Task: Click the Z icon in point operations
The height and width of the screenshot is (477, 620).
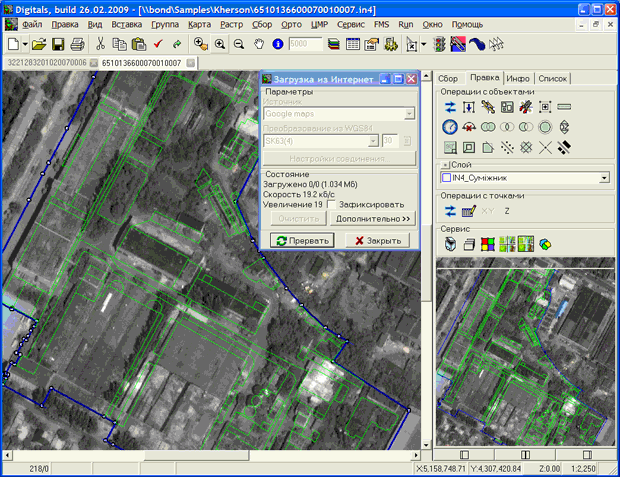Action: pyautogui.click(x=507, y=211)
